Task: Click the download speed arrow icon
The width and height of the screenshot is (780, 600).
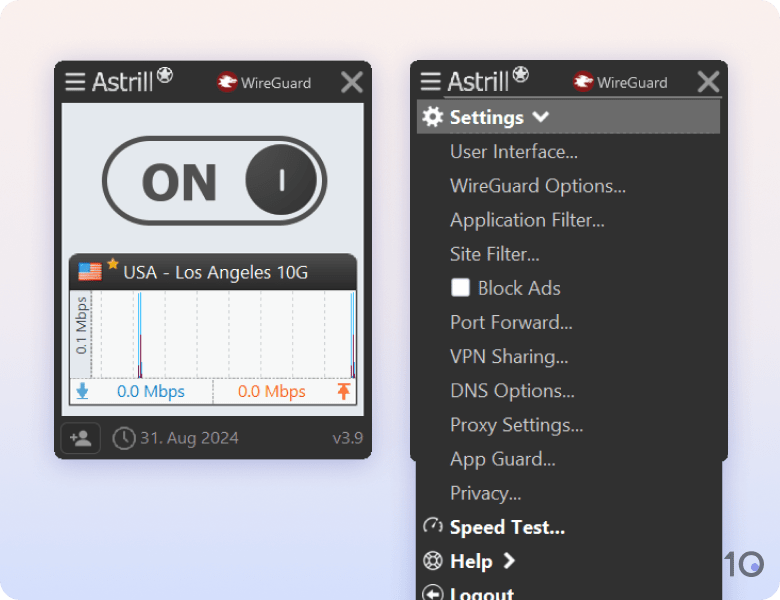Action: point(83,392)
